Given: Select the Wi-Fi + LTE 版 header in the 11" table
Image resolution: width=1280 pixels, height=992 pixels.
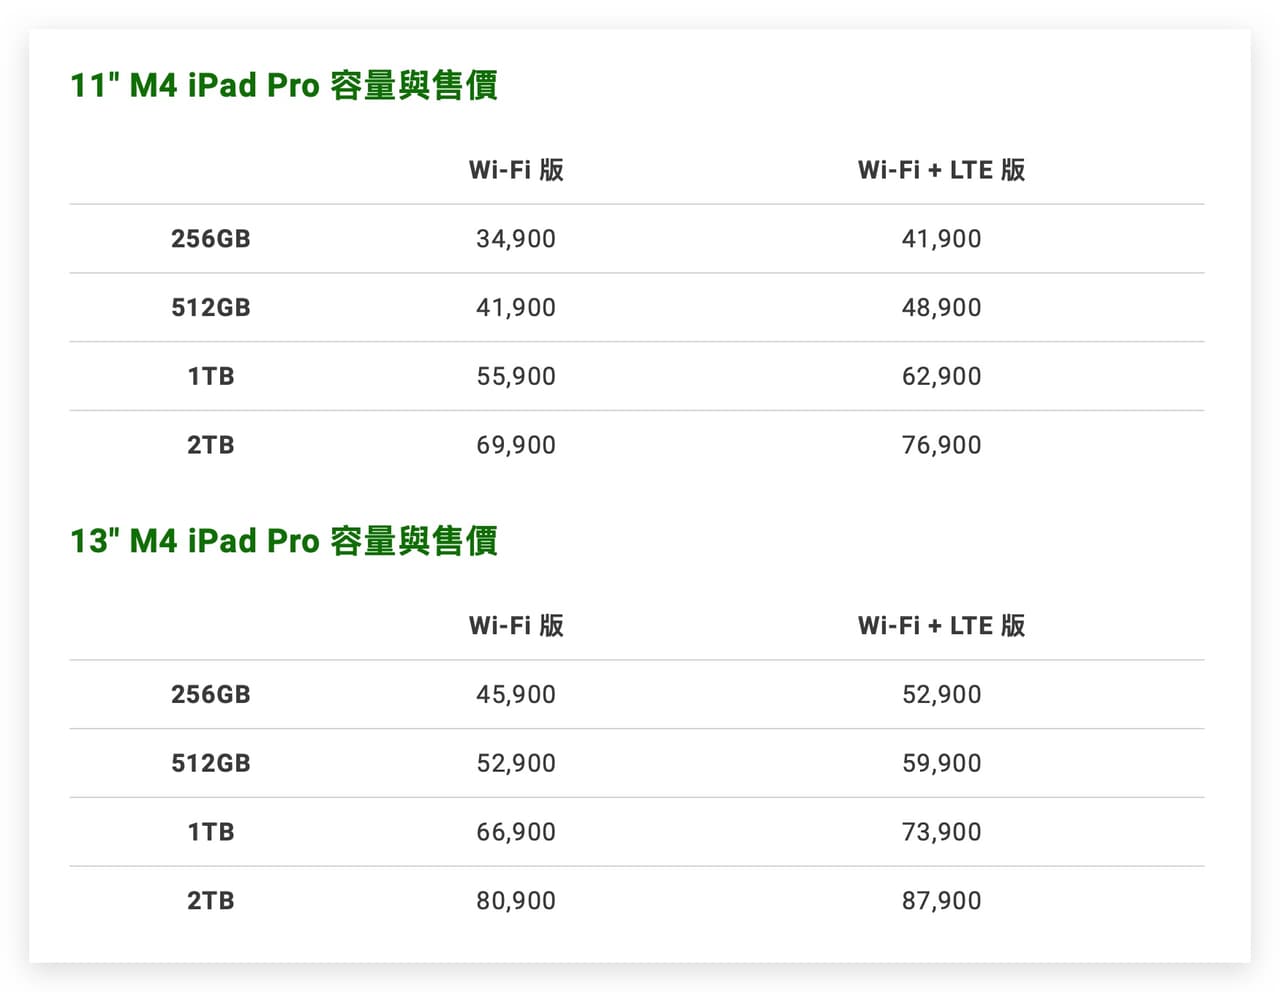Looking at the screenshot, I should (941, 170).
